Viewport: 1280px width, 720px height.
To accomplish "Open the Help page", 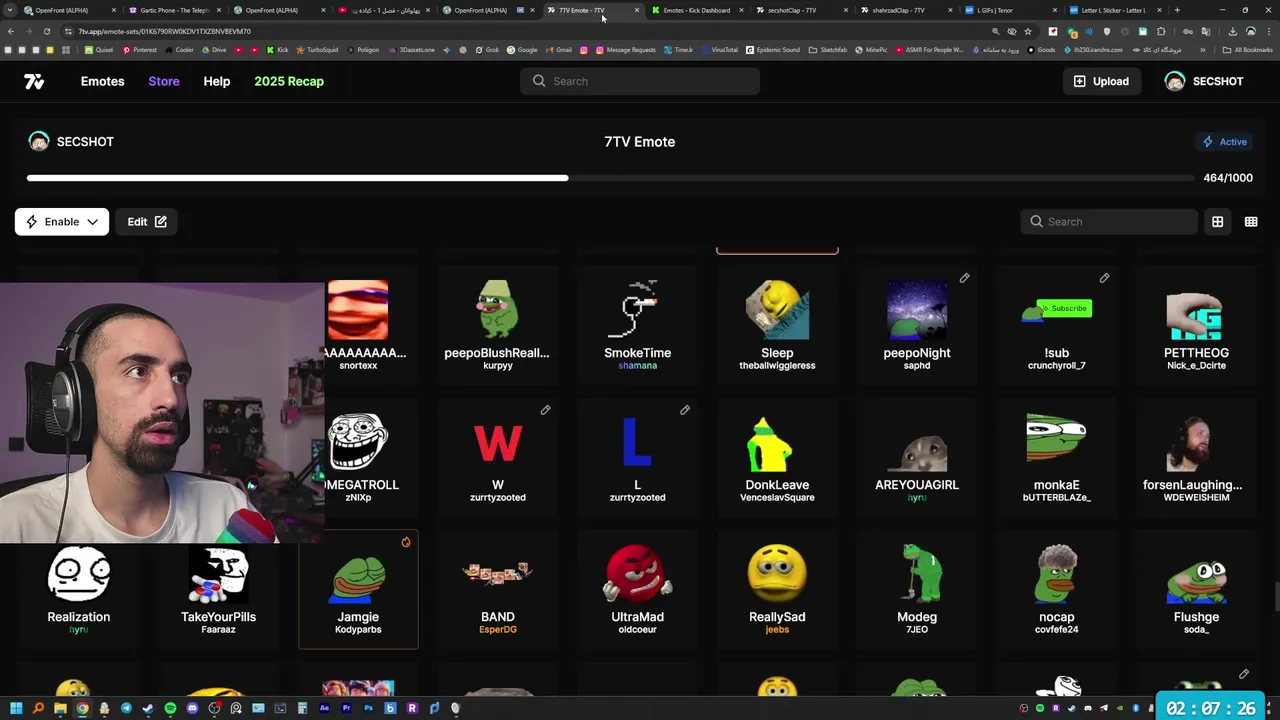I will pyautogui.click(x=217, y=81).
